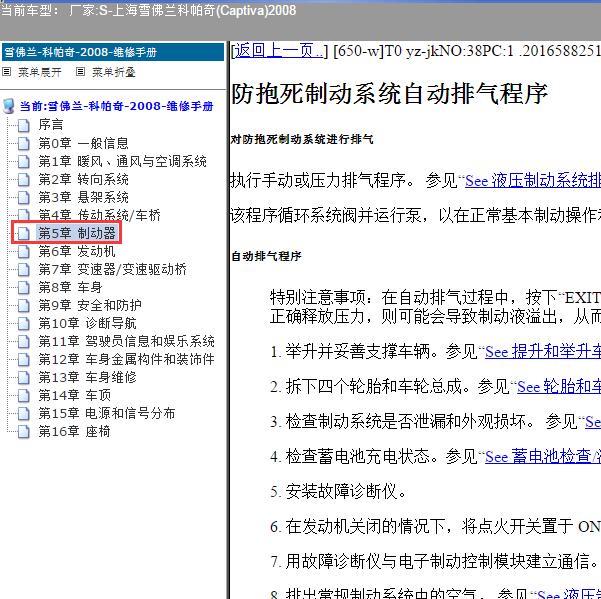Click the subheading 自动排气程序
The width and height of the screenshot is (601, 599).
(x=266, y=256)
